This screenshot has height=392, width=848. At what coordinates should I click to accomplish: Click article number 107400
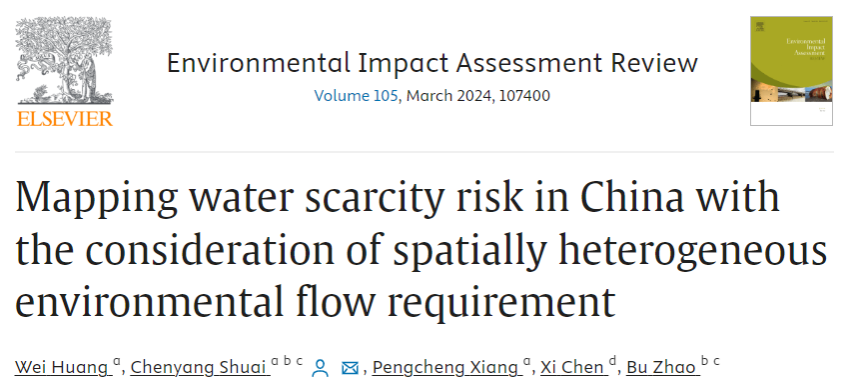click(524, 96)
